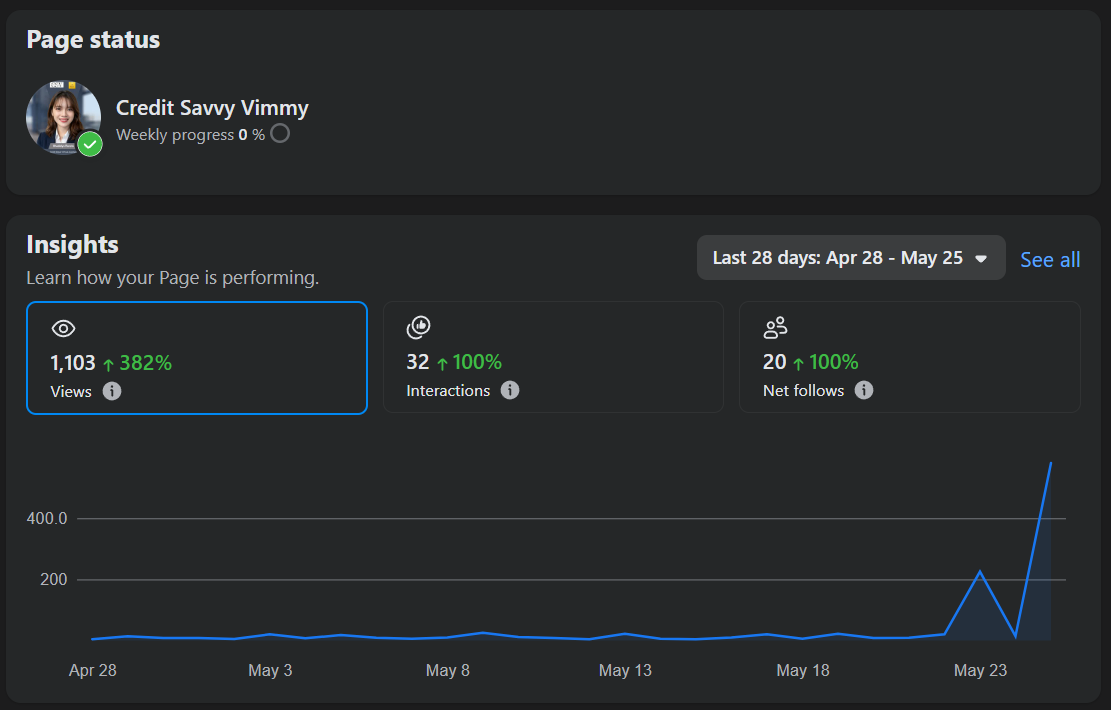Image resolution: width=1111 pixels, height=710 pixels.
Task: Open the Credit Savvy Vimmy page name
Action: 212,108
